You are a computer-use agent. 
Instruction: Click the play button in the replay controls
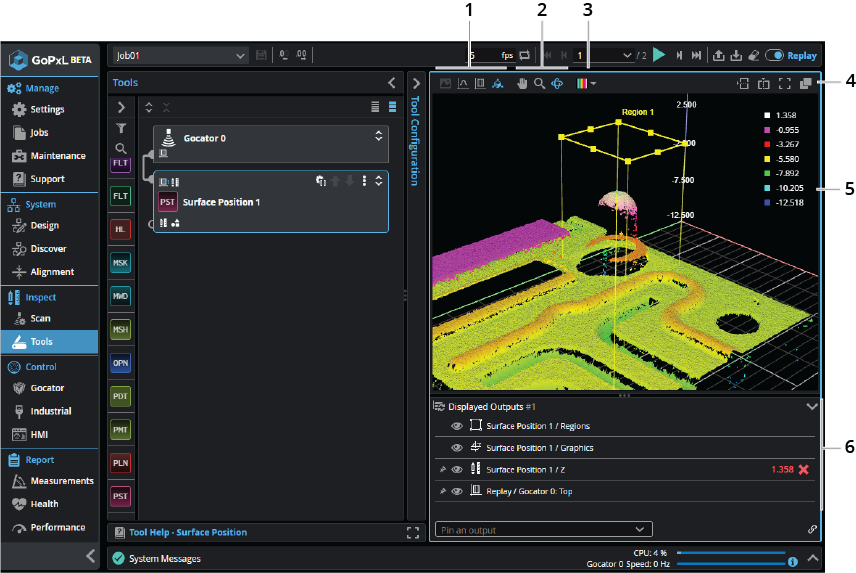659,56
